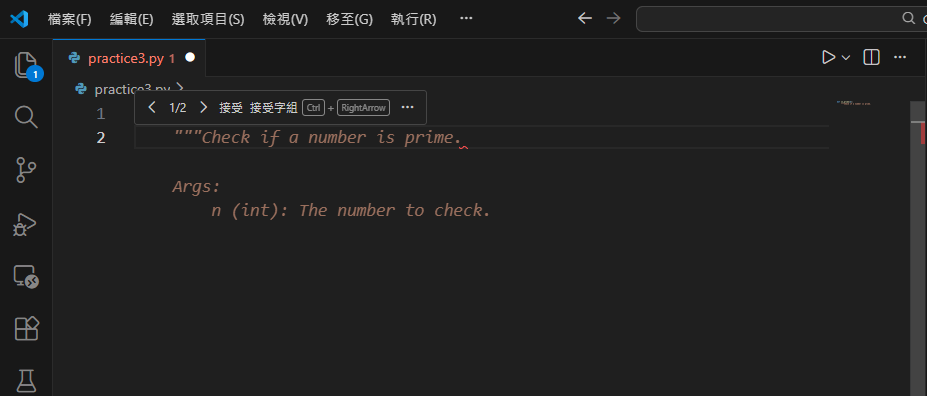Open the Remote Explorer icon
Image resolution: width=927 pixels, height=396 pixels.
(x=26, y=276)
